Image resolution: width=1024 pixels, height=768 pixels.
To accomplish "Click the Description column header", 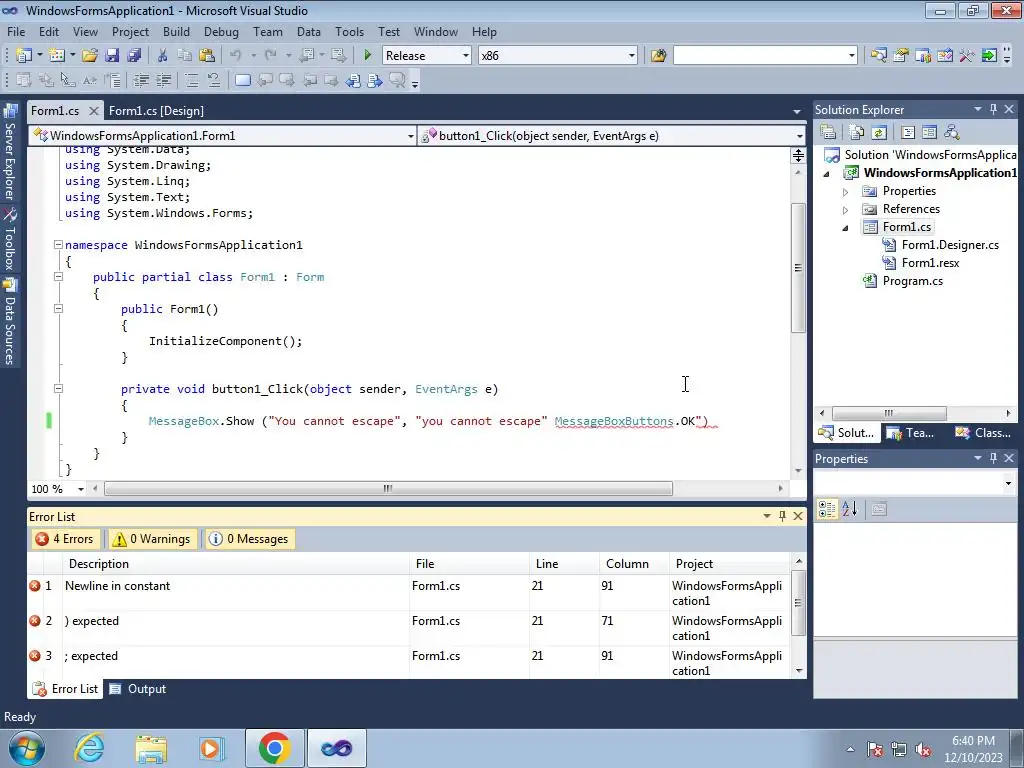I will pos(236,564).
